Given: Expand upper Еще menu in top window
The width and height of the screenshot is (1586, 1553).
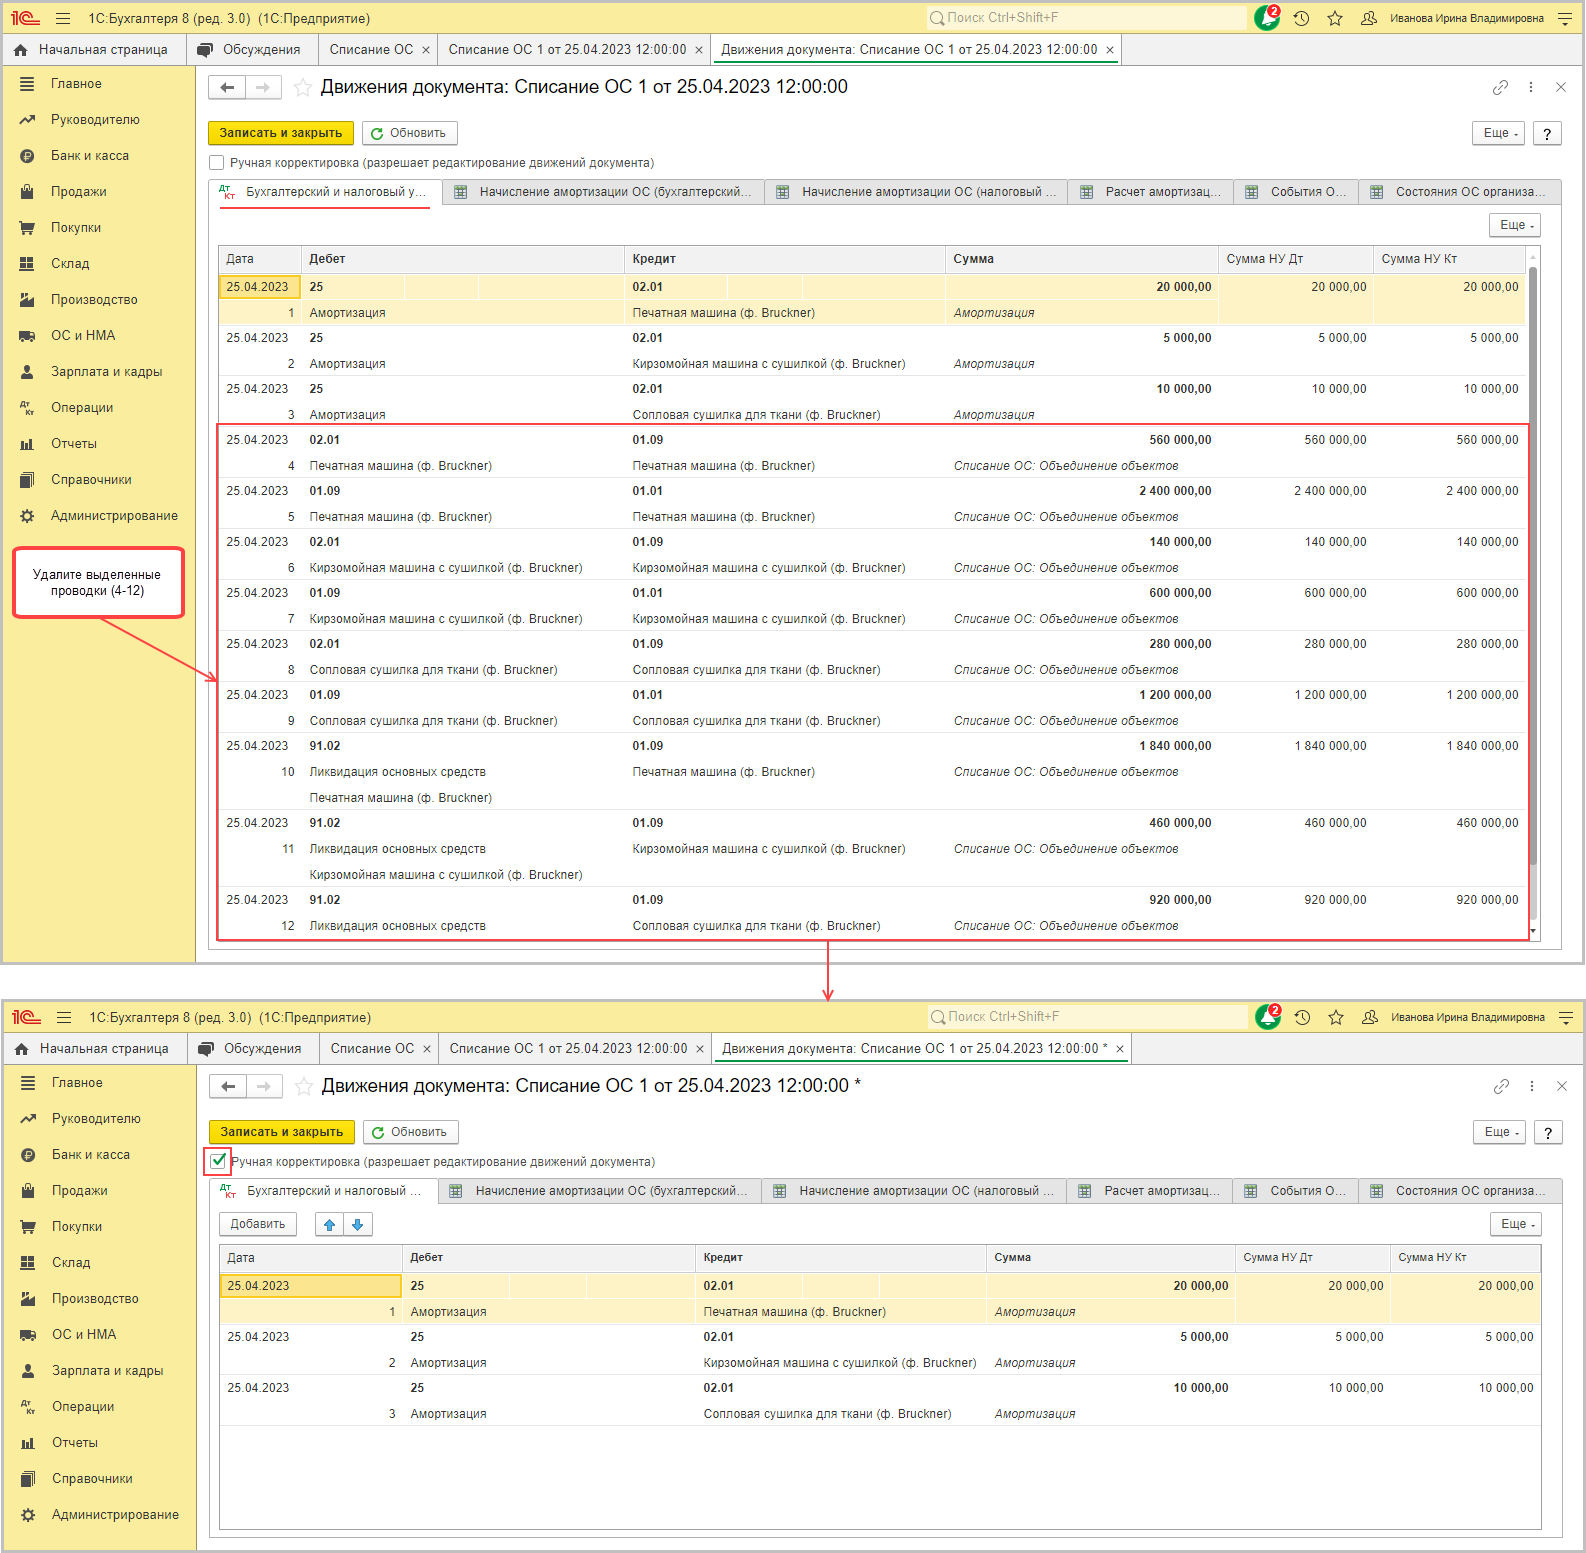Looking at the screenshot, I should 1498,133.
